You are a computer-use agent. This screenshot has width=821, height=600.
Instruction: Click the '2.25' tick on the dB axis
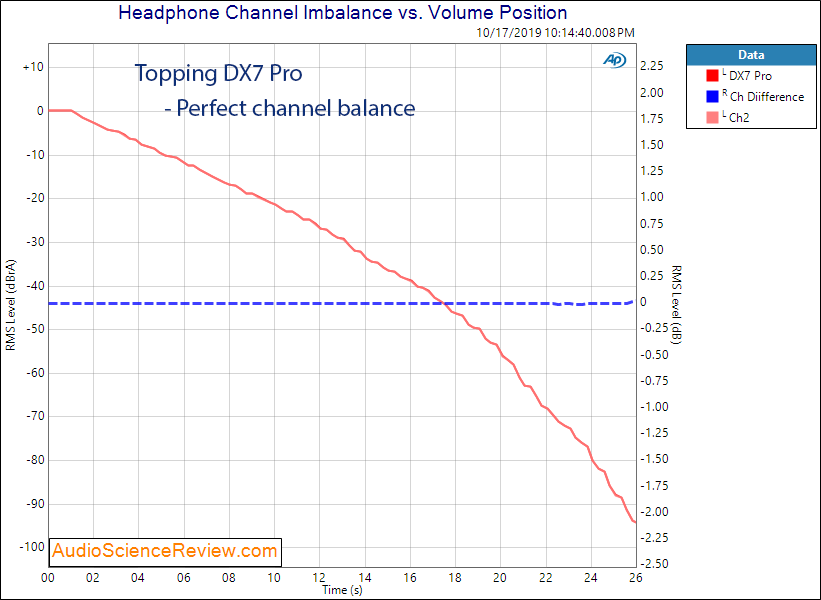(x=652, y=66)
